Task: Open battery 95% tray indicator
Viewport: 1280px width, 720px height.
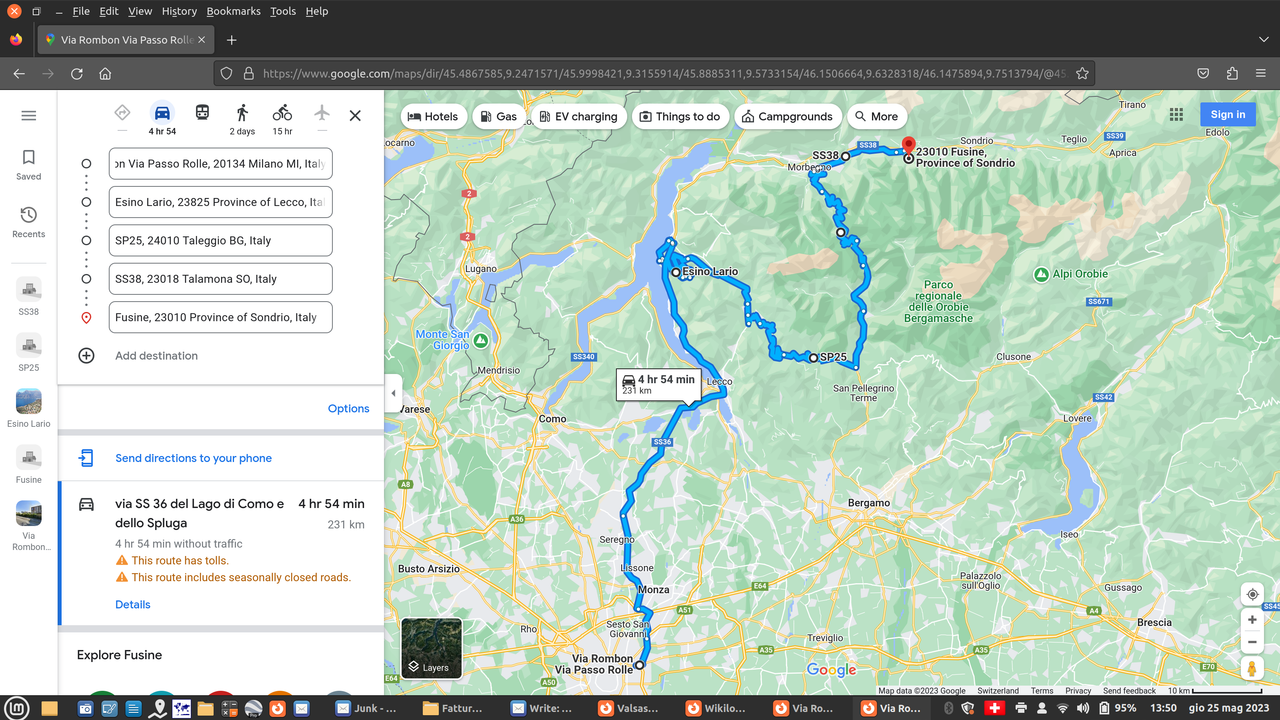Action: pos(1117,708)
